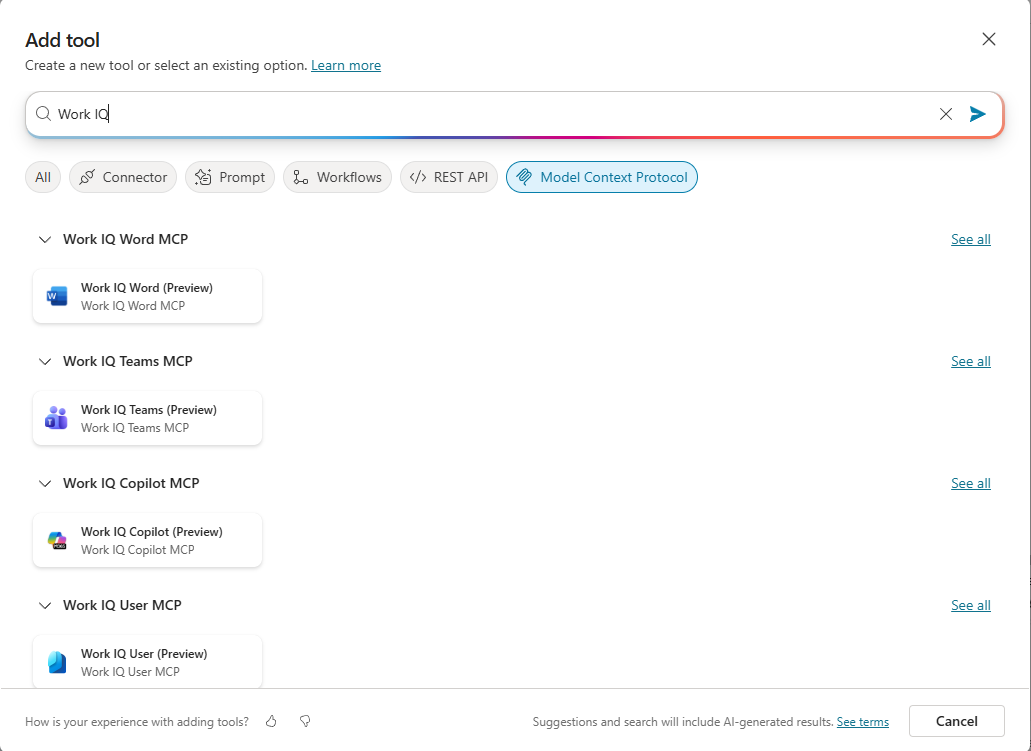Click the Model Context Protocol icon
This screenshot has height=751, width=1031.
point(524,177)
